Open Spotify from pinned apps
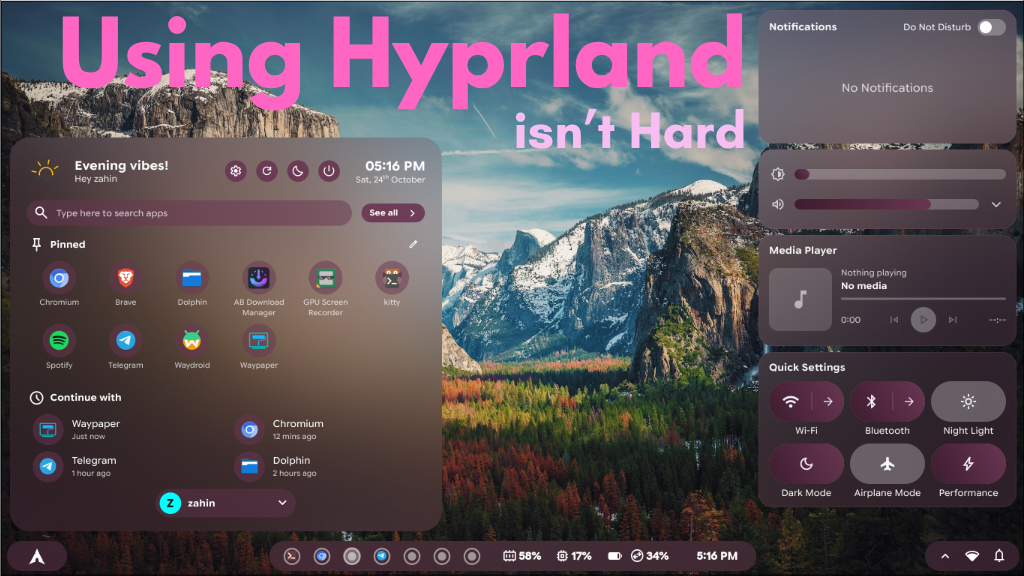 [59, 340]
